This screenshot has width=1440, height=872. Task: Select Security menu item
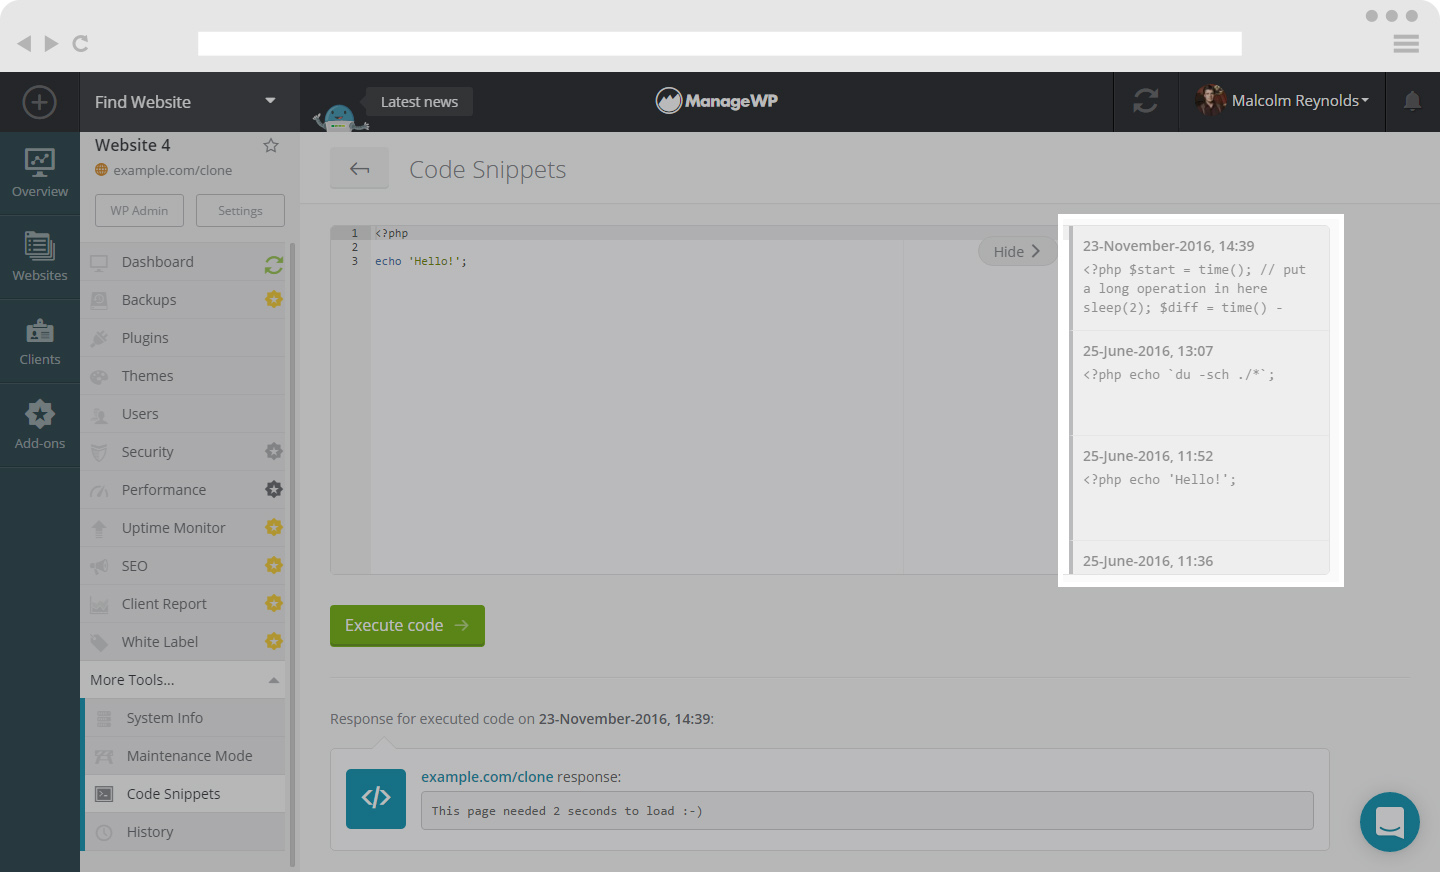coord(183,452)
